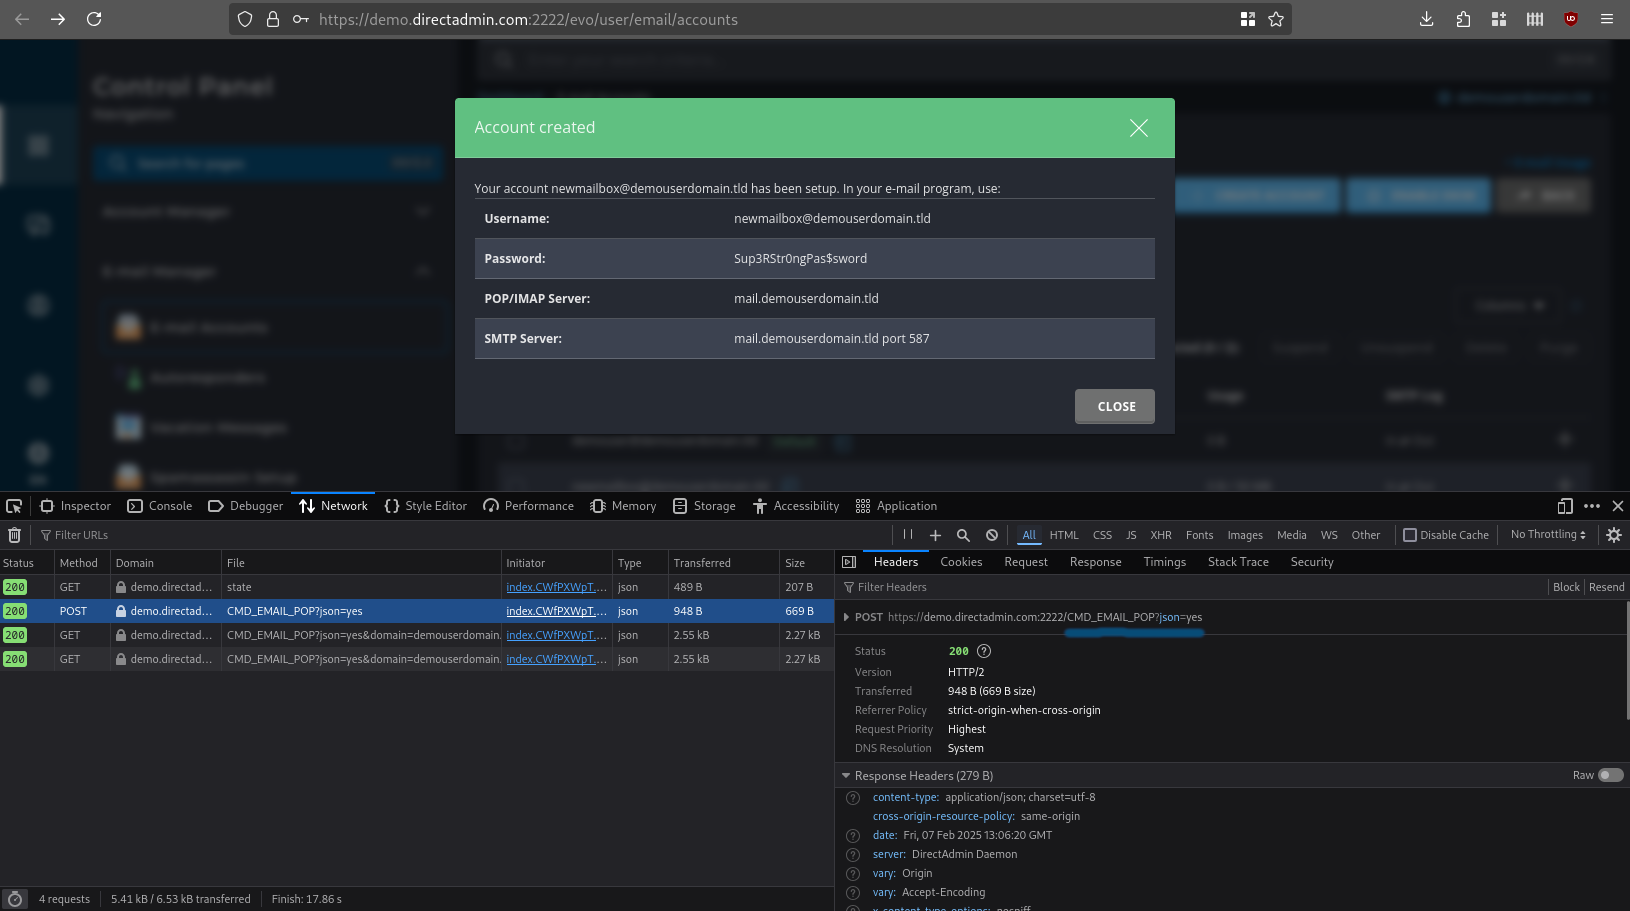
Task: Click the request blocking icon
Action: click(991, 535)
